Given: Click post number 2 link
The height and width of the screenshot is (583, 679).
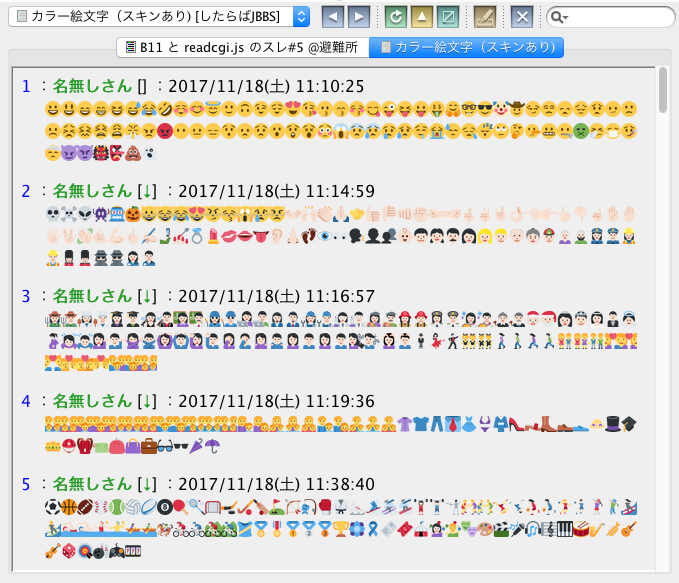Looking at the screenshot, I should (26, 191).
